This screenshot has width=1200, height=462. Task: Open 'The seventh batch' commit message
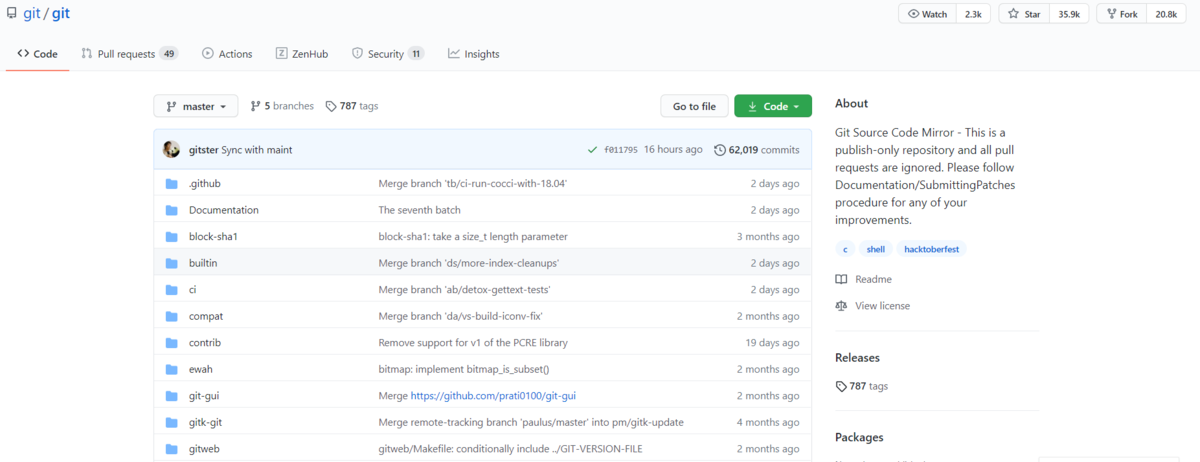(x=420, y=210)
